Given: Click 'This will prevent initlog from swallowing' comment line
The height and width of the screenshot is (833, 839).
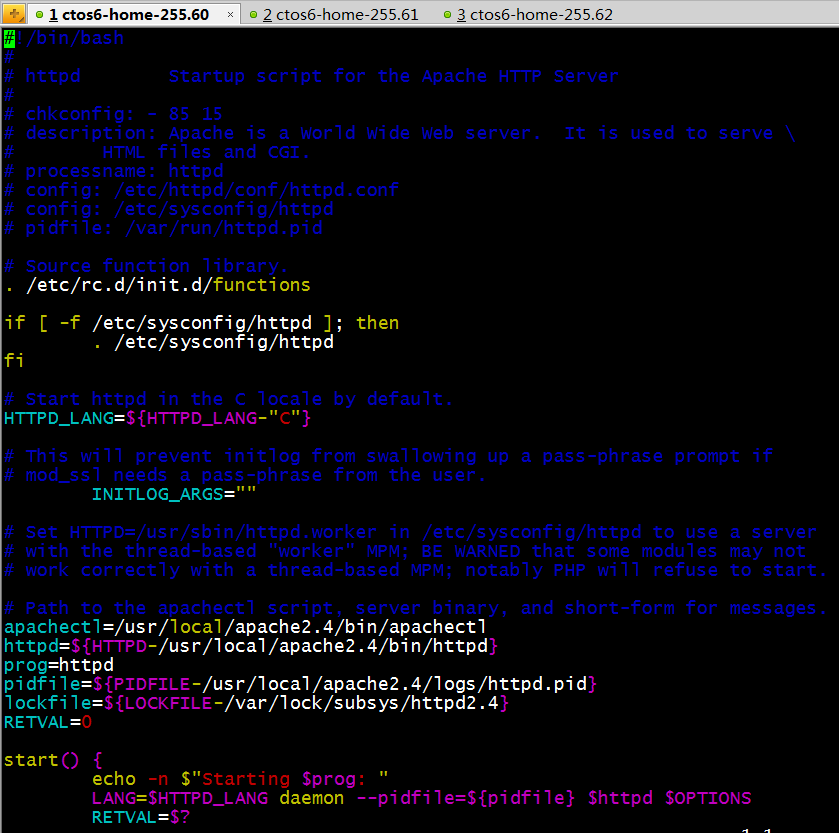Looking at the screenshot, I should click(x=388, y=456).
